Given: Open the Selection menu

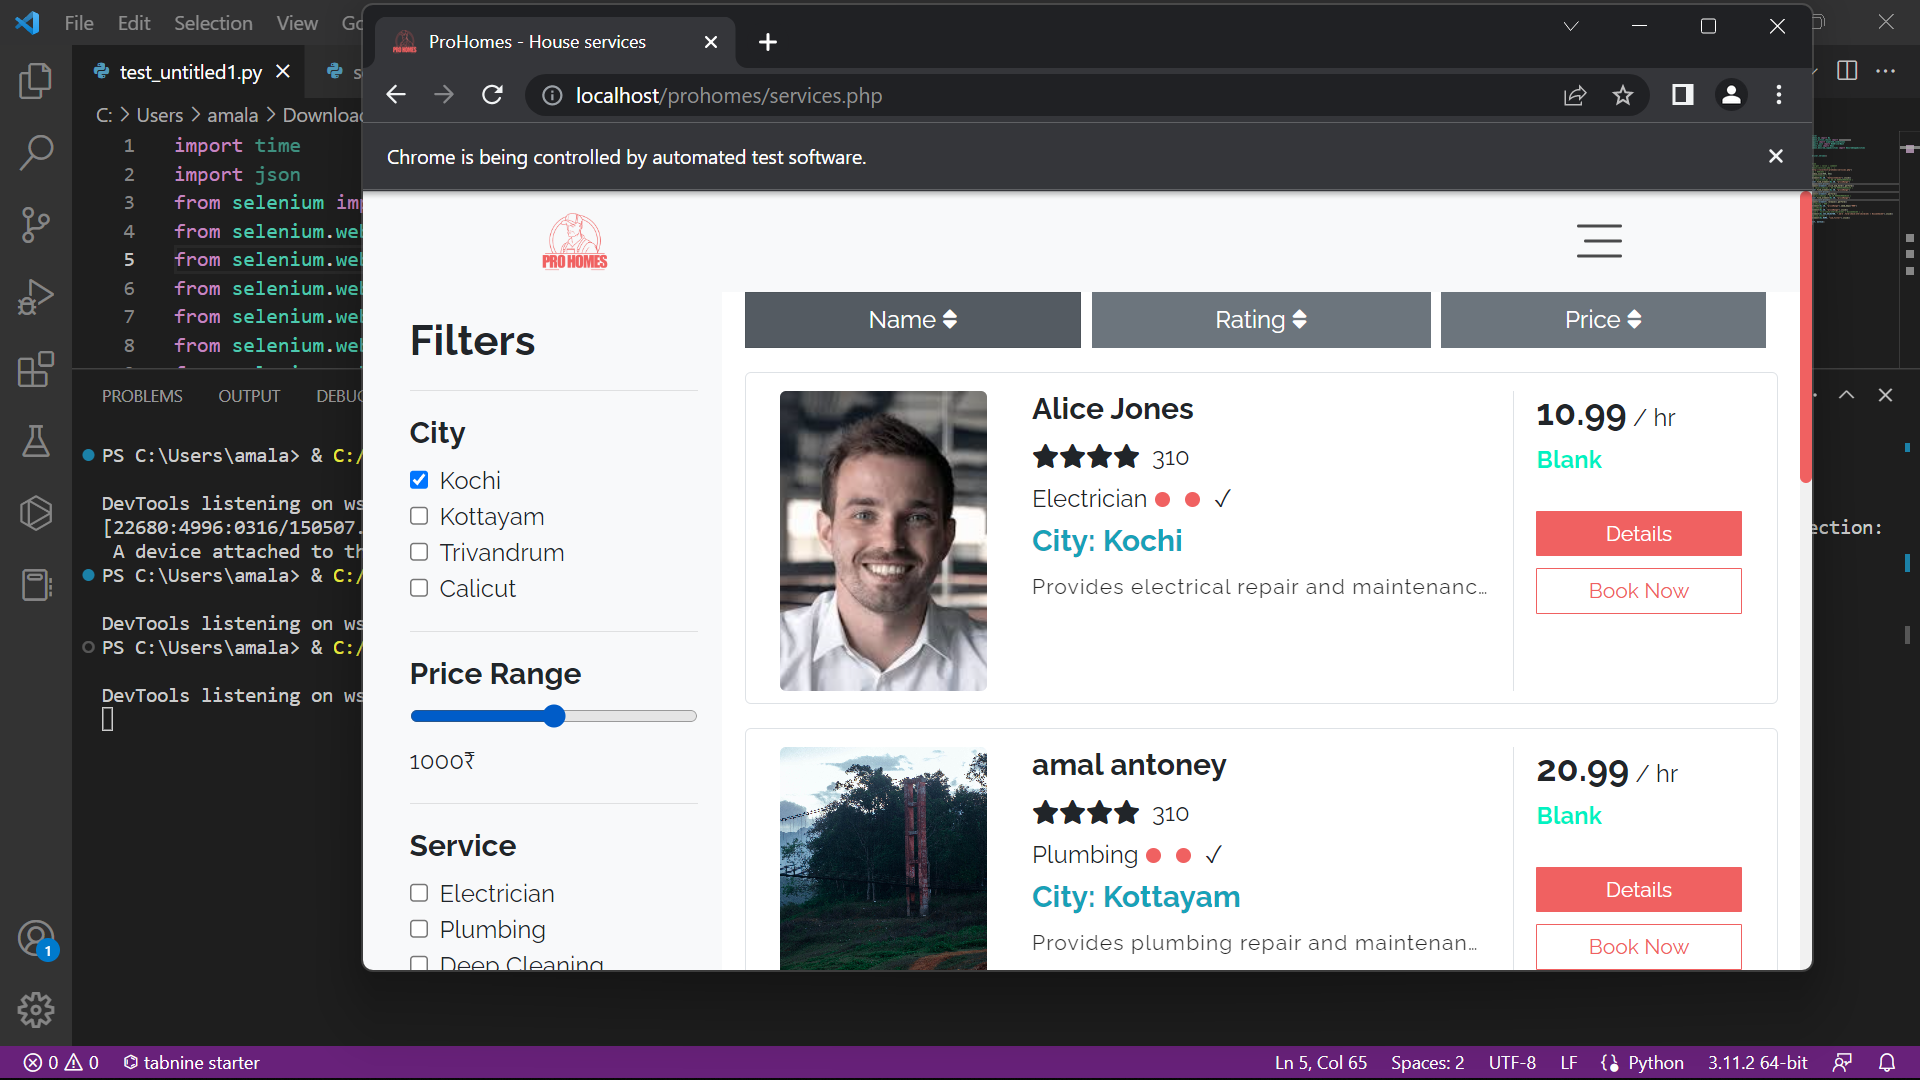Looking at the screenshot, I should tap(213, 23).
